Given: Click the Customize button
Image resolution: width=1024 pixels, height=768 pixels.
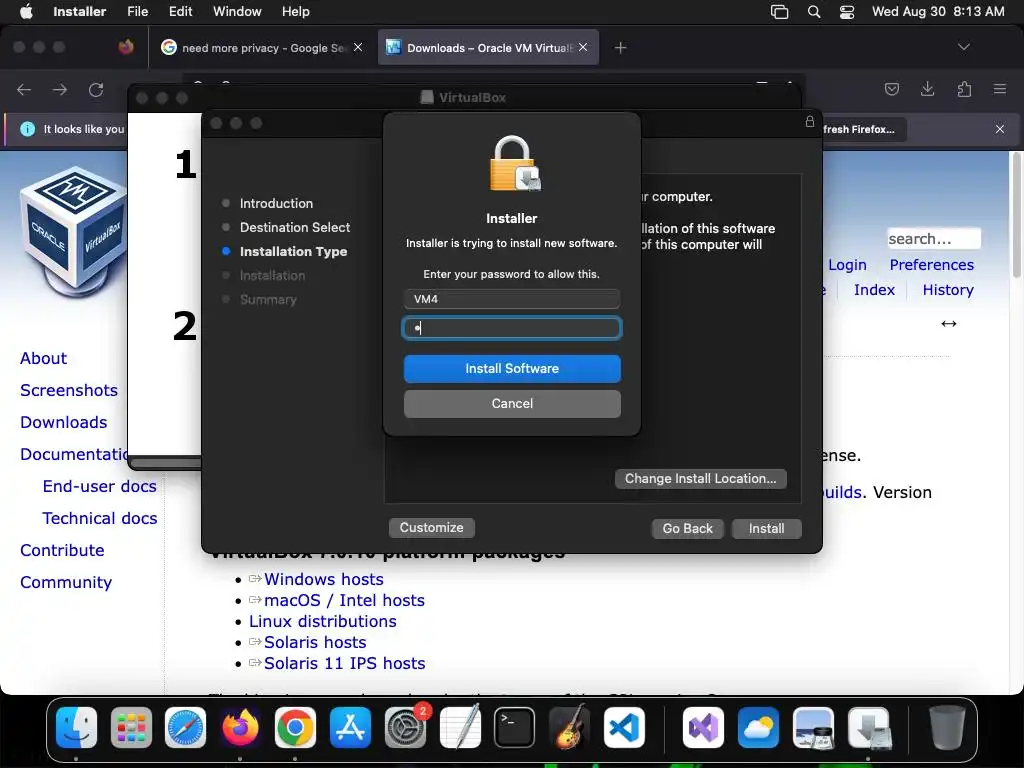Looking at the screenshot, I should [432, 528].
